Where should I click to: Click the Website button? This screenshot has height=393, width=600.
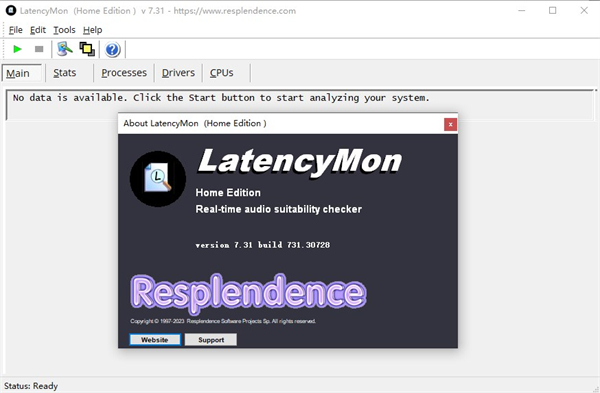[x=155, y=340]
